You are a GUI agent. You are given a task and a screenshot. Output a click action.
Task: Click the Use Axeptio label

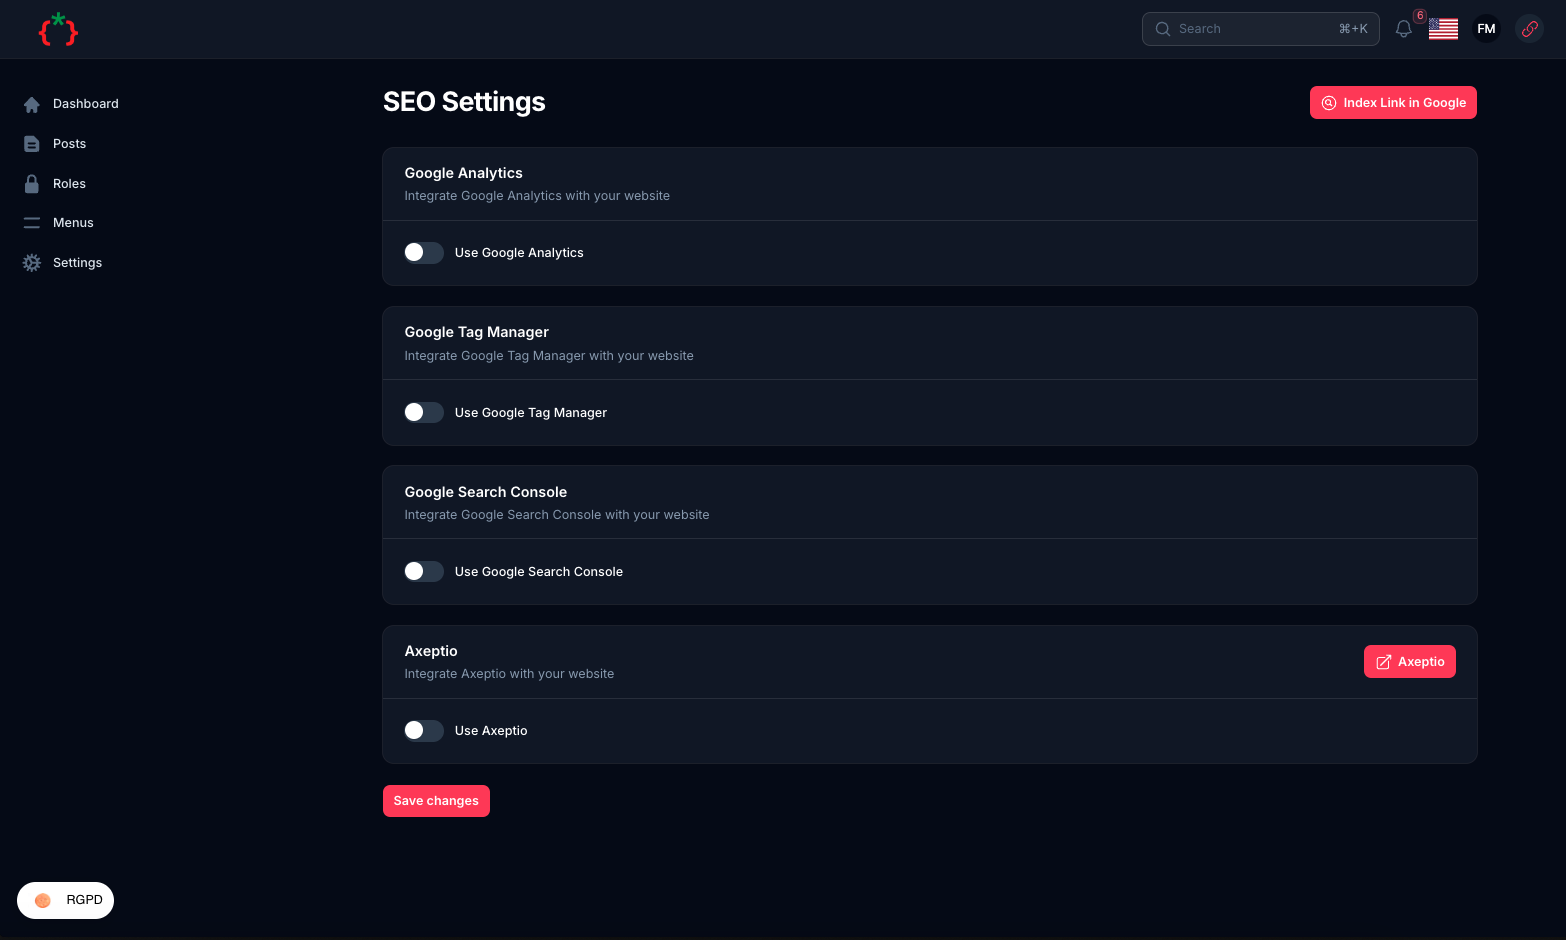click(x=491, y=731)
